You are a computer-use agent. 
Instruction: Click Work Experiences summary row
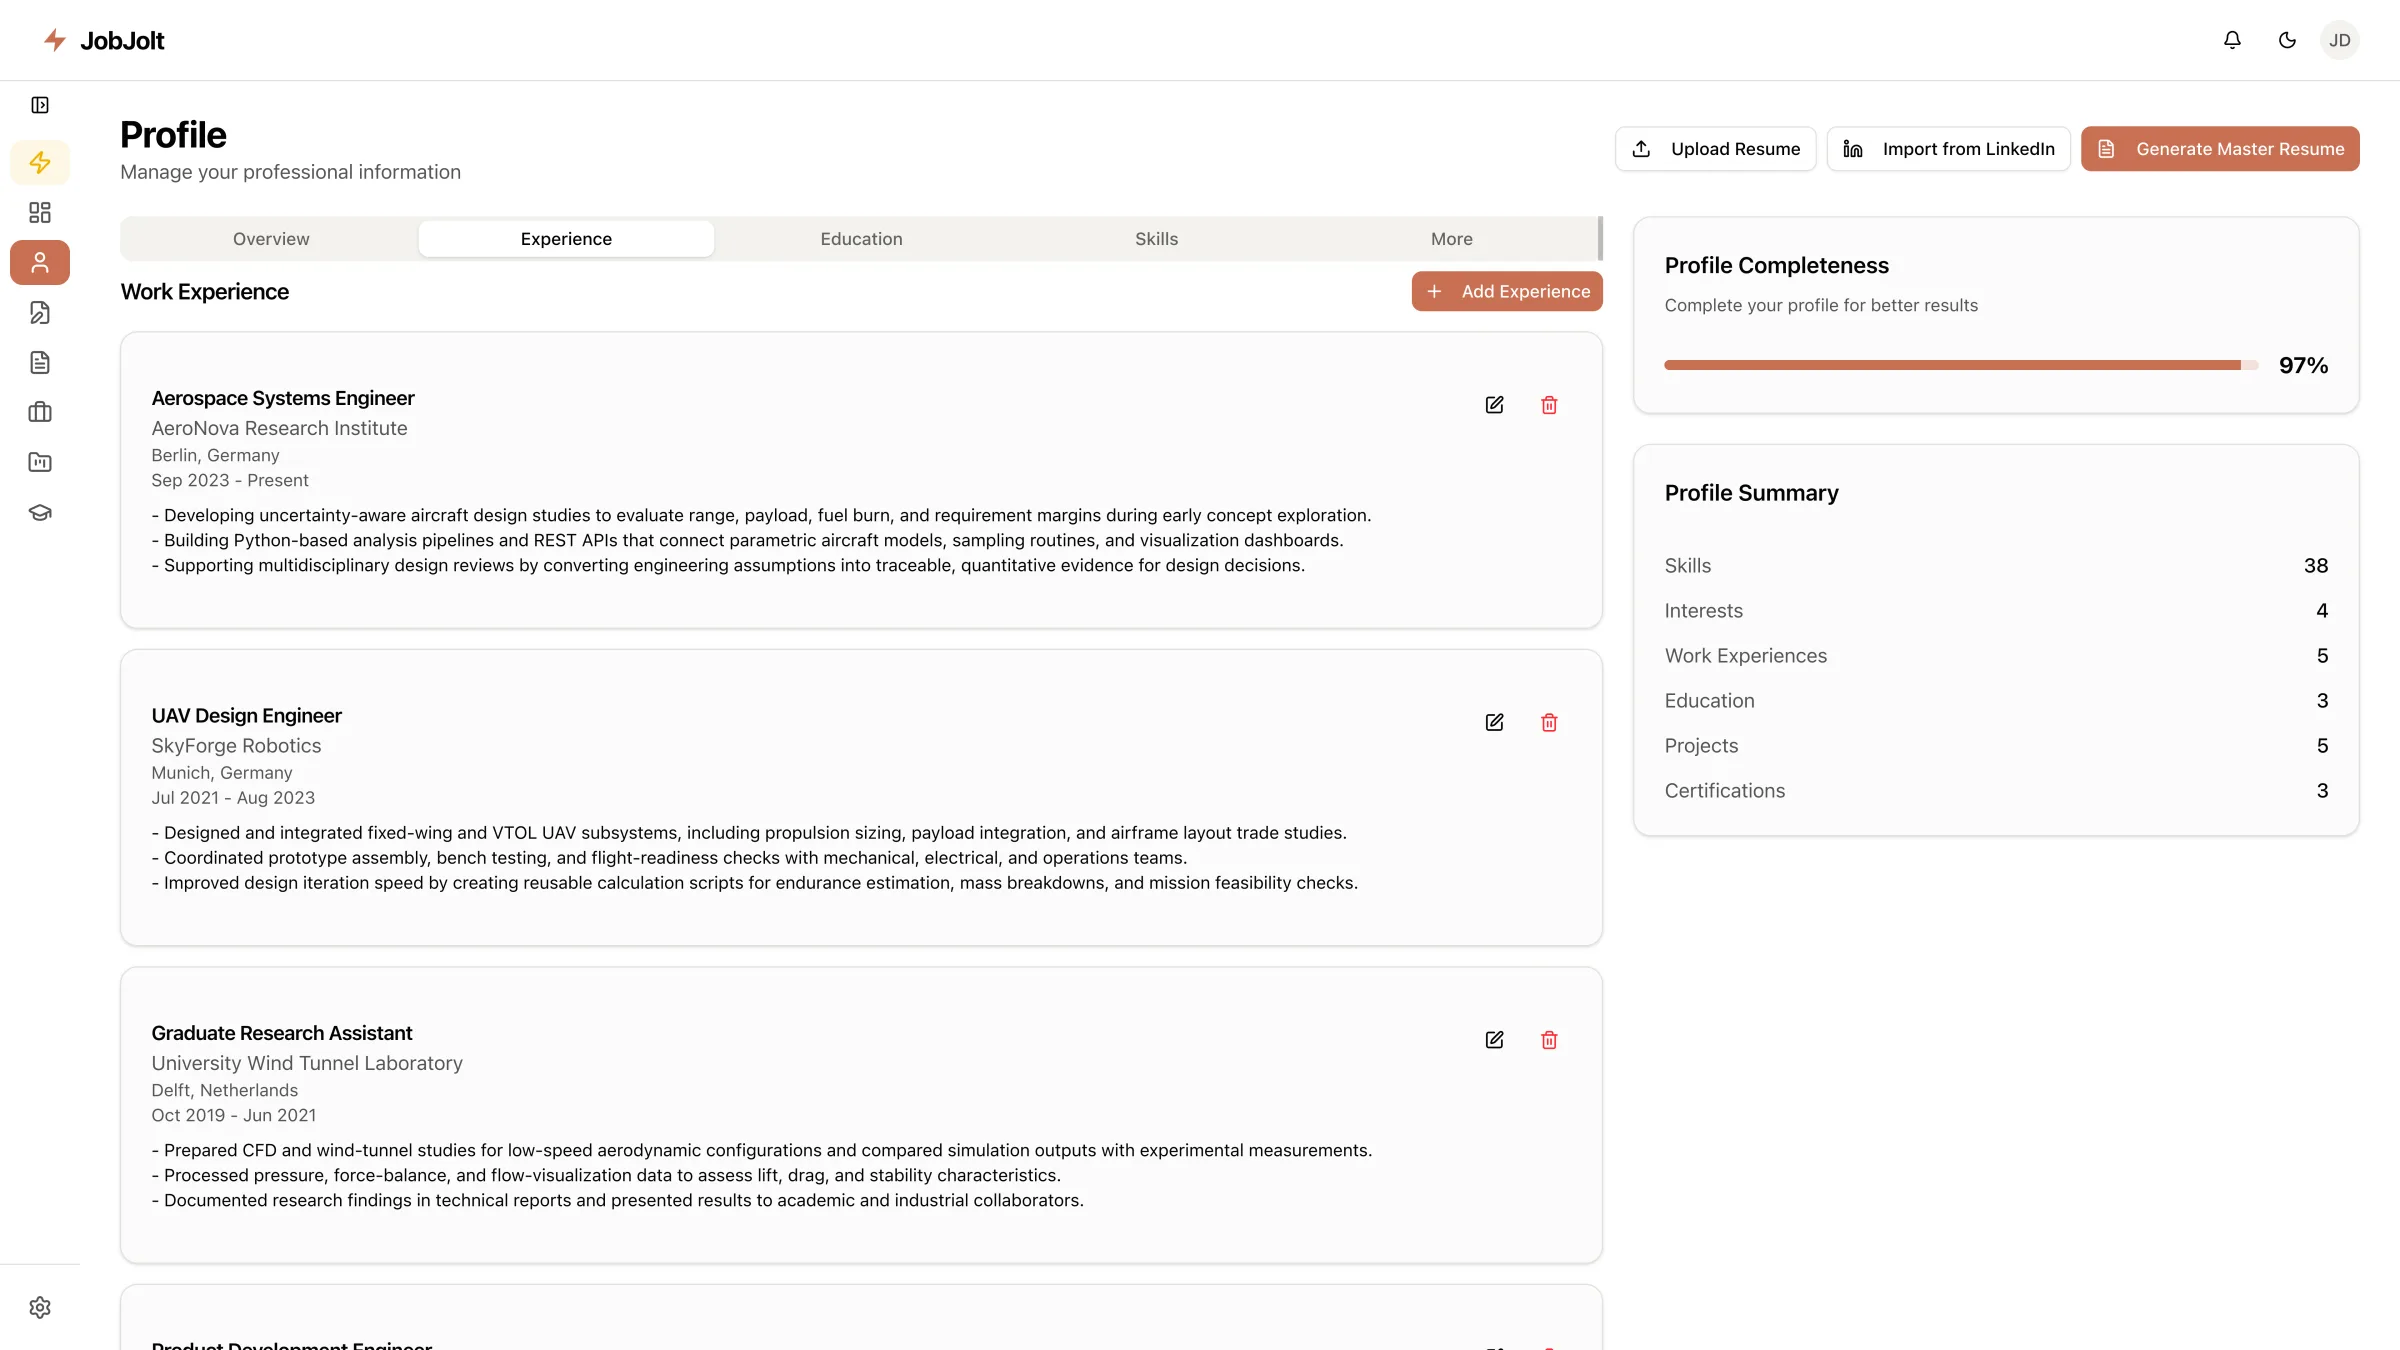click(x=1996, y=655)
